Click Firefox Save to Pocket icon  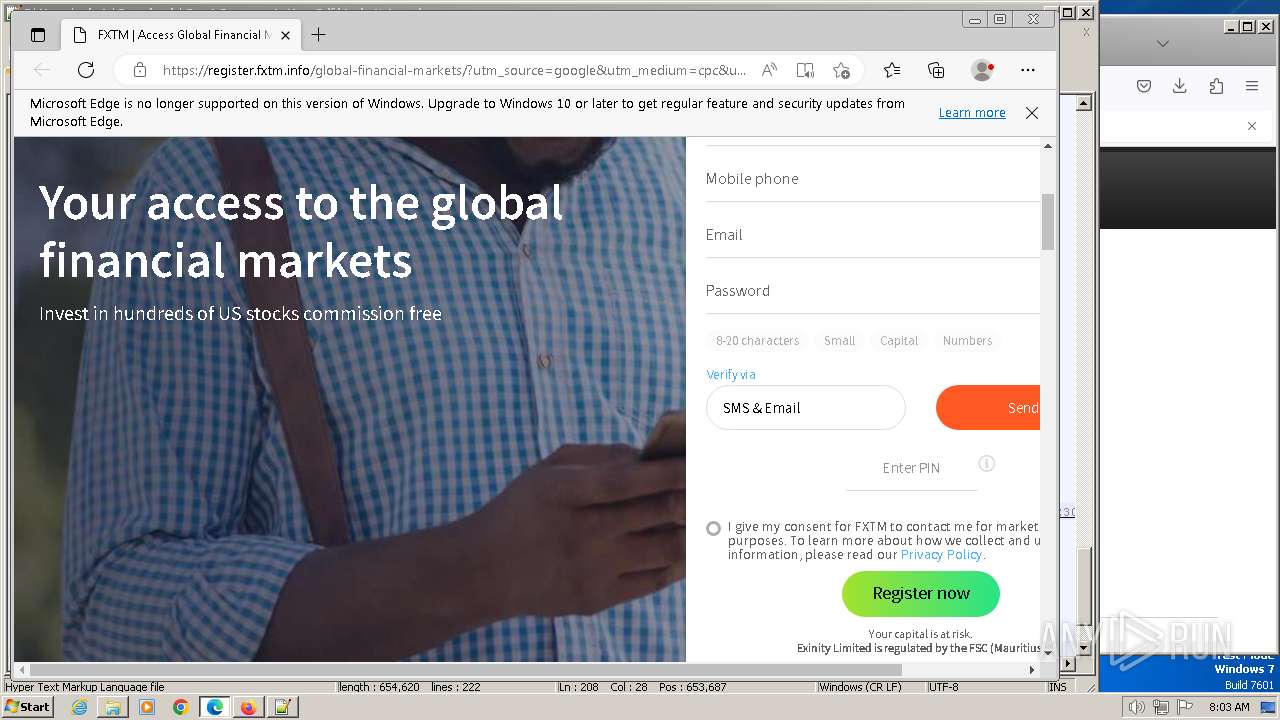point(1144,86)
